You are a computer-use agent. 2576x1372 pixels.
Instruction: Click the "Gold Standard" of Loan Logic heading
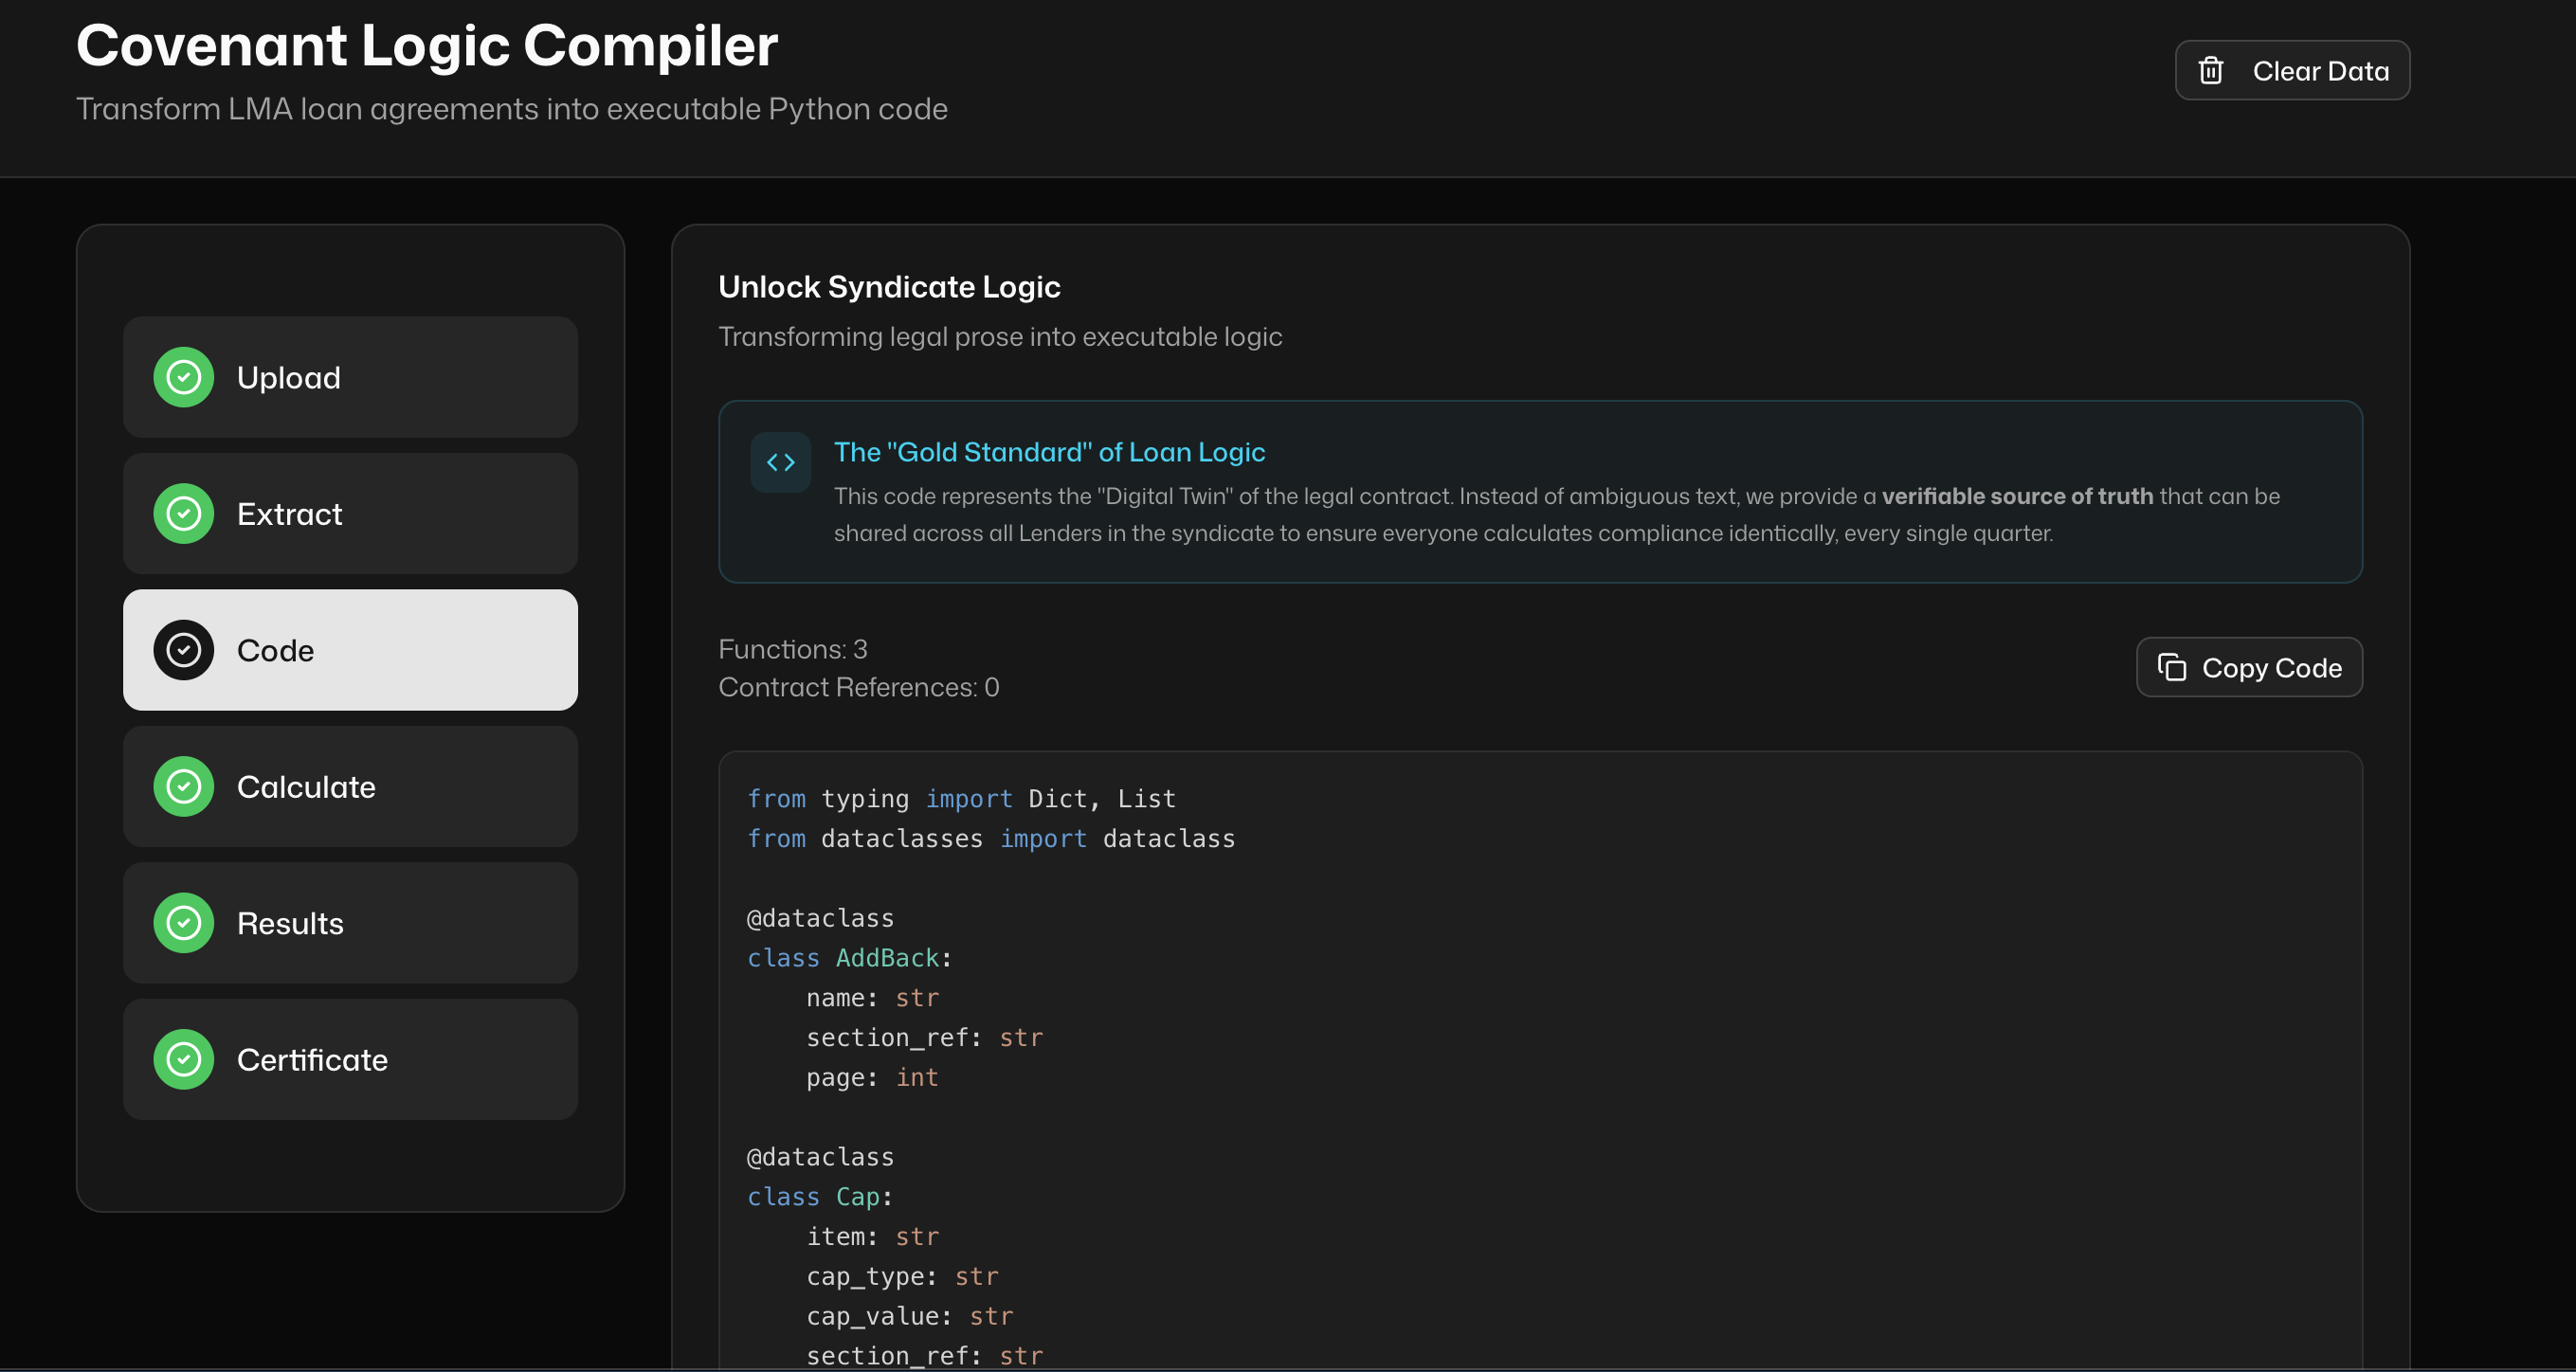pyautogui.click(x=1049, y=452)
